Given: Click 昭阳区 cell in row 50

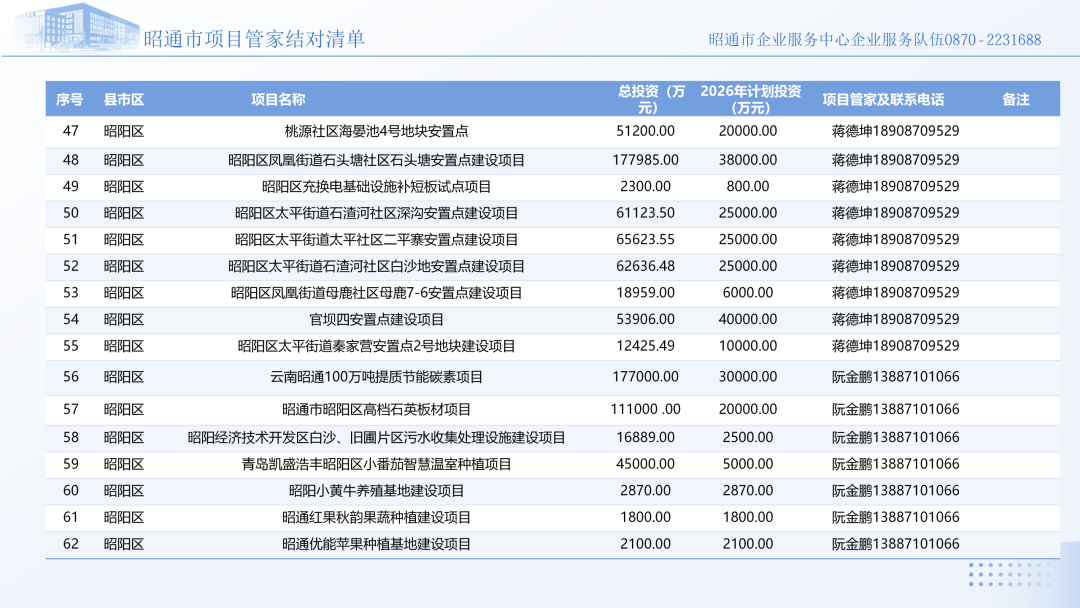Looking at the screenshot, I should pos(124,213).
